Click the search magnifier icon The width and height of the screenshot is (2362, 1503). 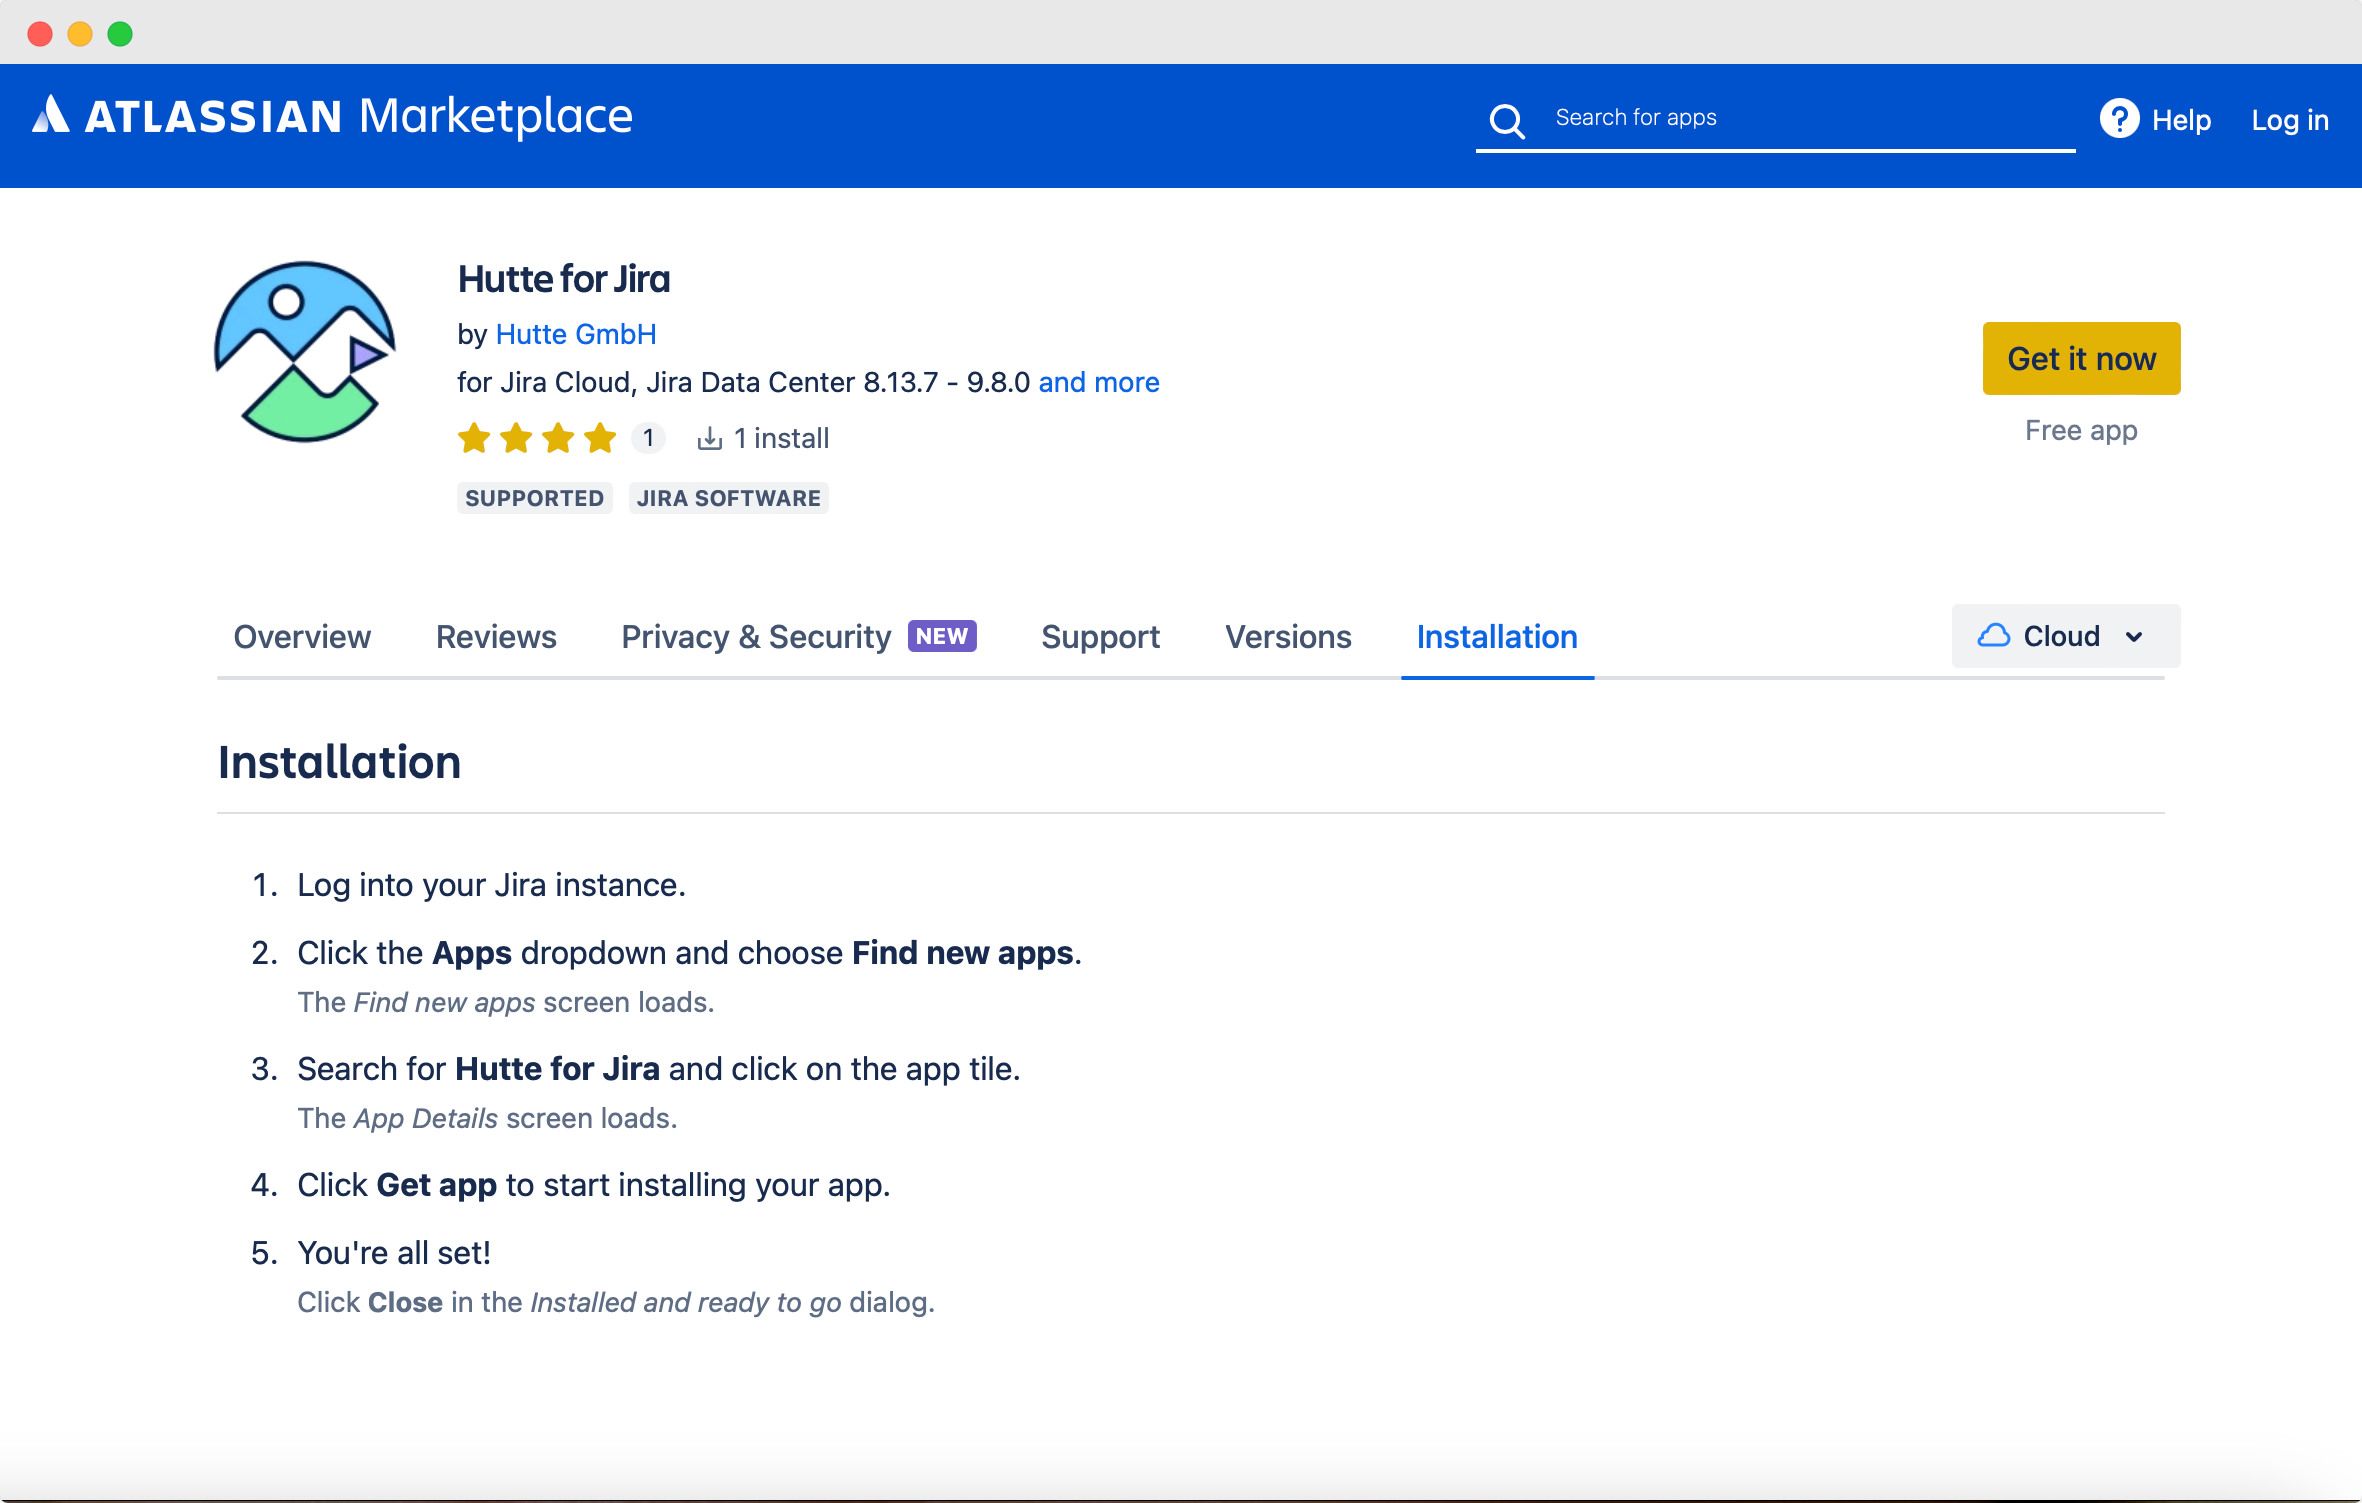click(x=1506, y=119)
